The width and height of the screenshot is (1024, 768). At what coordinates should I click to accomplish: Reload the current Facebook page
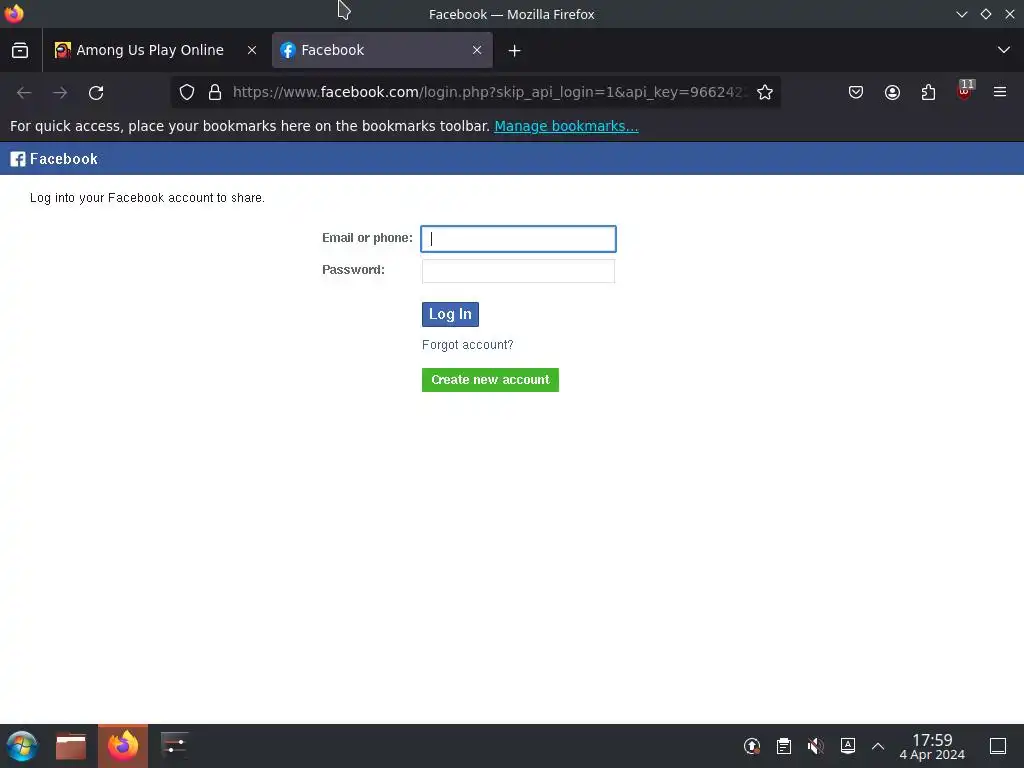coord(96,93)
